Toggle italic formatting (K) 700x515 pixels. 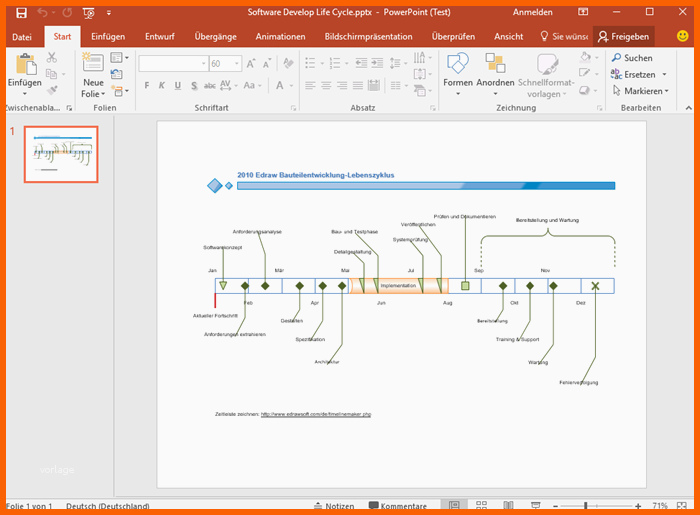tap(162, 85)
